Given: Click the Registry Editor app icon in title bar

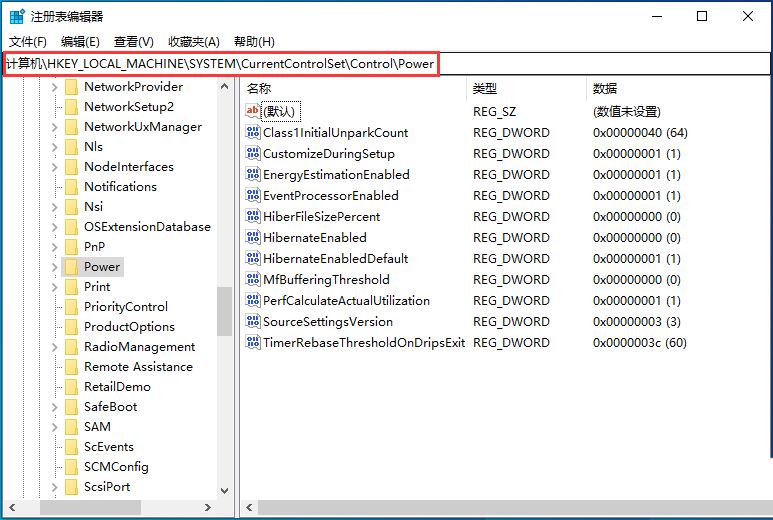Looking at the screenshot, I should pos(17,16).
